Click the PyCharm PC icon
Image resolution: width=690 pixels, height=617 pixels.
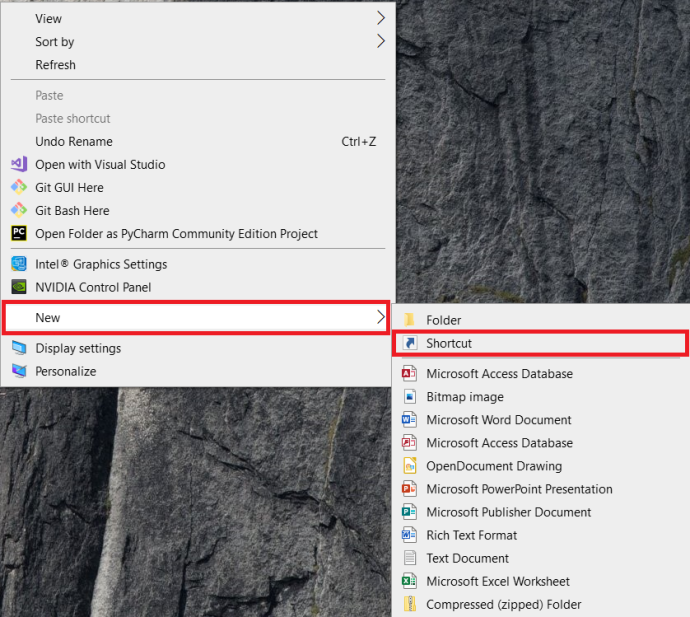click(x=19, y=233)
